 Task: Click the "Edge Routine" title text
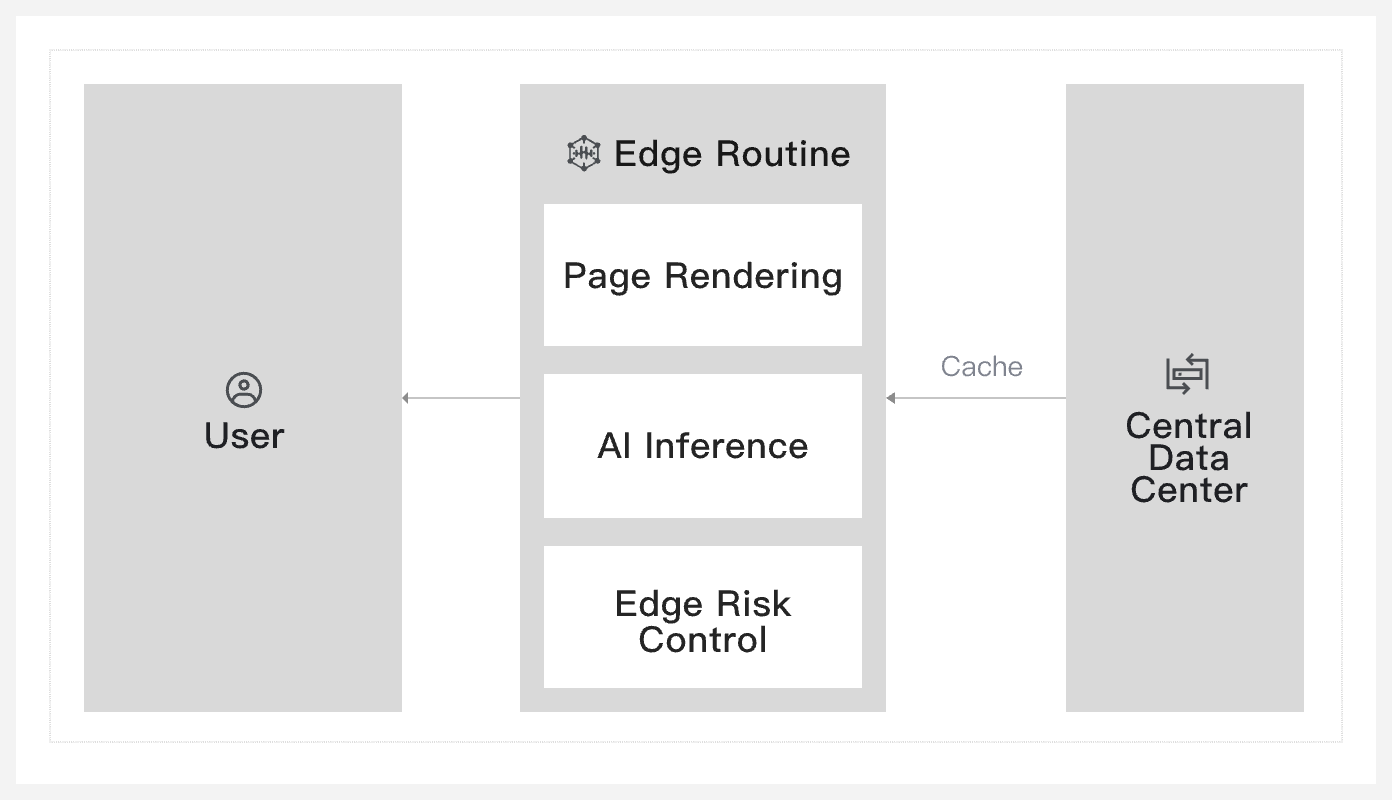pos(732,154)
